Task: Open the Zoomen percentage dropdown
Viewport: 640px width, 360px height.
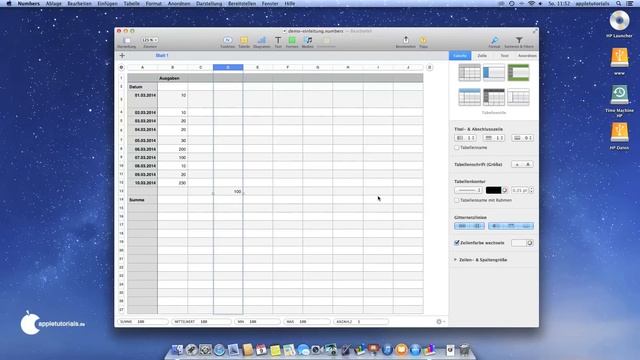Action: point(150,40)
